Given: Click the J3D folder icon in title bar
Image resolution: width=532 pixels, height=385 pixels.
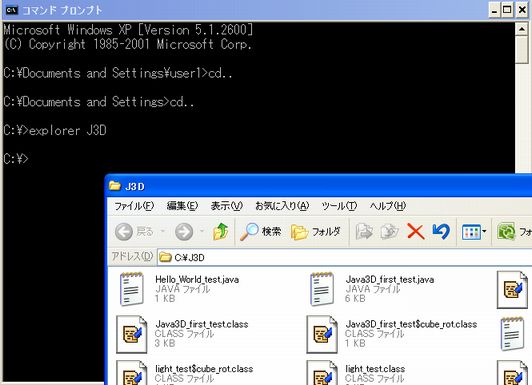Looking at the screenshot, I should coord(115,186).
